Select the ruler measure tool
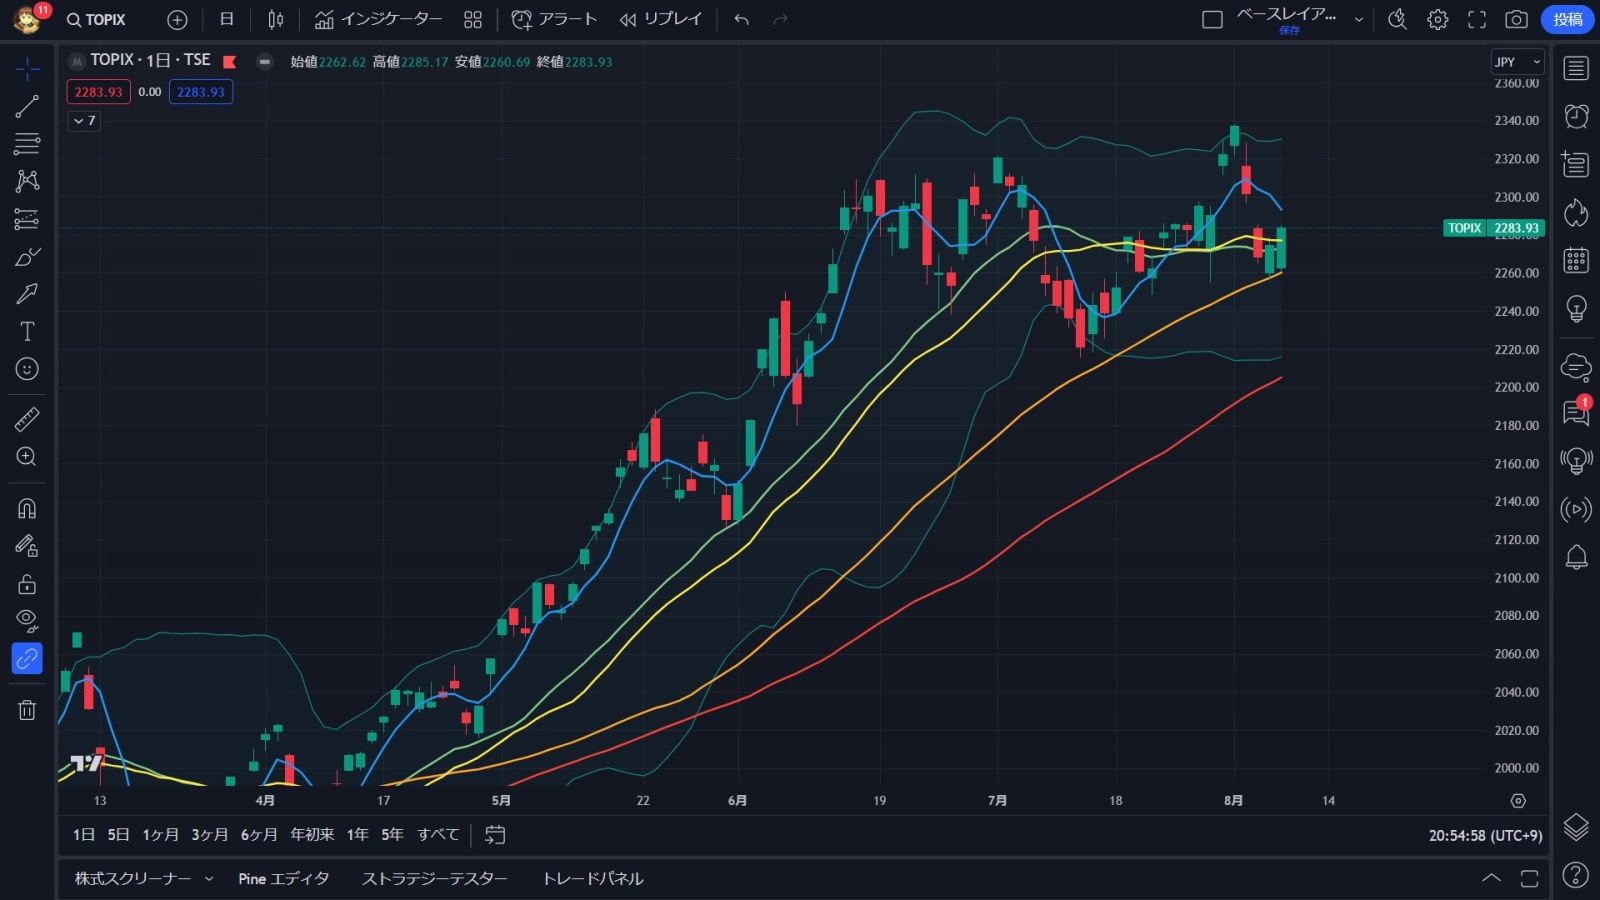This screenshot has width=1600, height=900. (x=27, y=419)
